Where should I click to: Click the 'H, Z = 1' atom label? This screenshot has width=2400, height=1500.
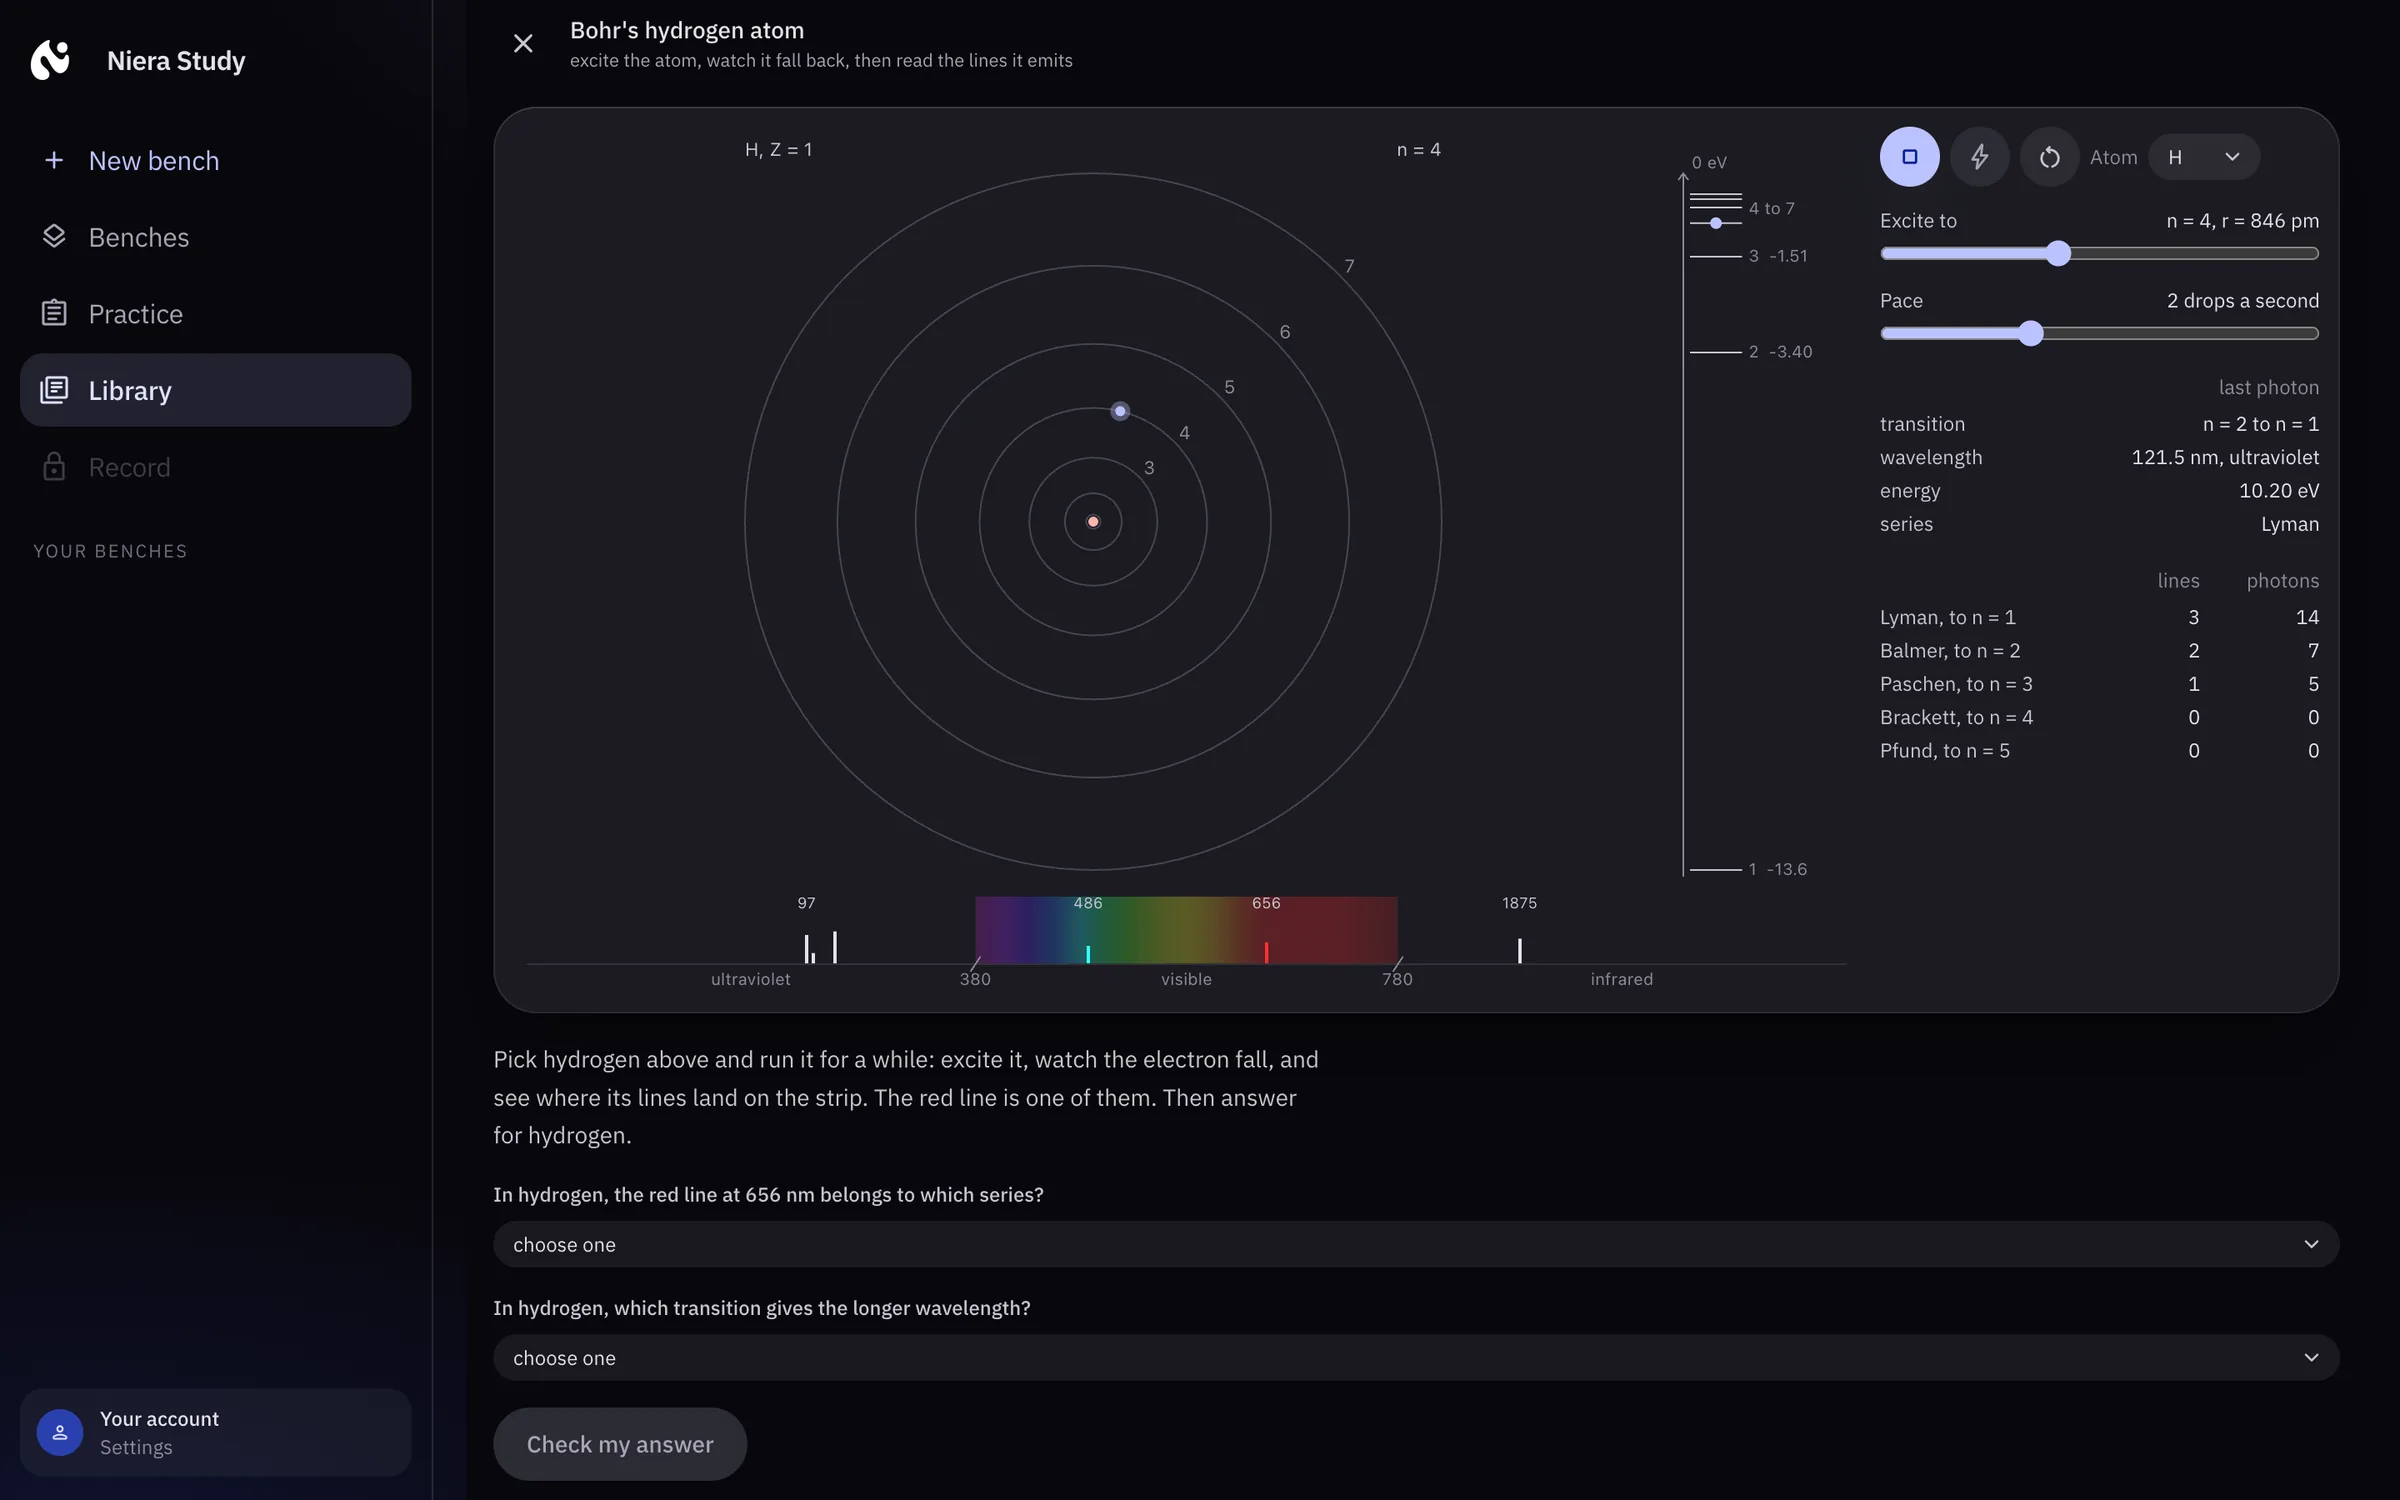click(x=778, y=149)
